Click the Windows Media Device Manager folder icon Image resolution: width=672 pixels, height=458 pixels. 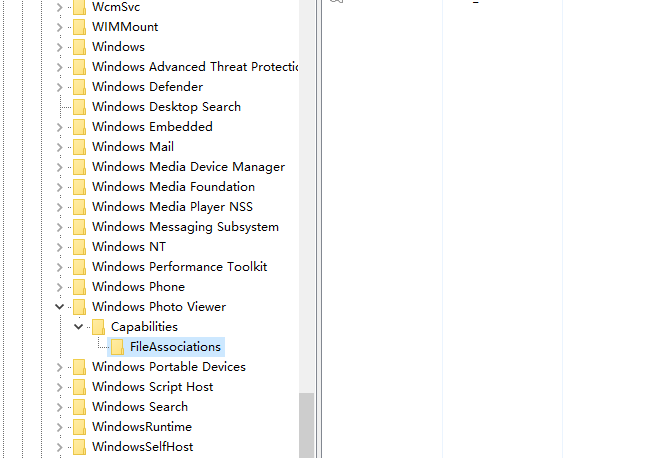[x=79, y=167]
